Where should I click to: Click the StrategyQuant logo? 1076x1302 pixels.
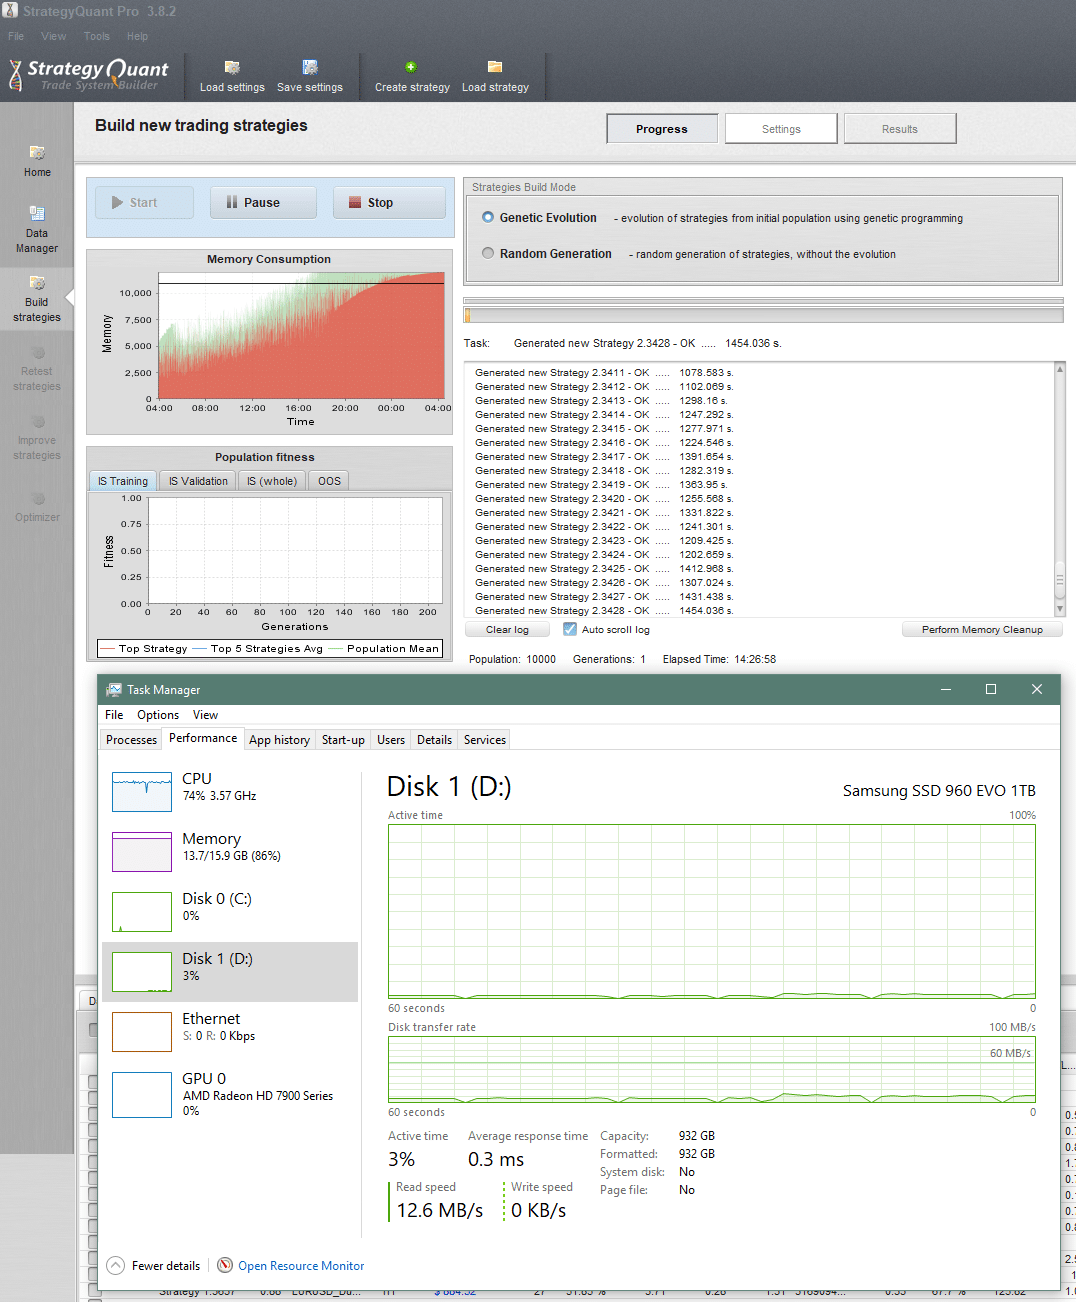88,75
